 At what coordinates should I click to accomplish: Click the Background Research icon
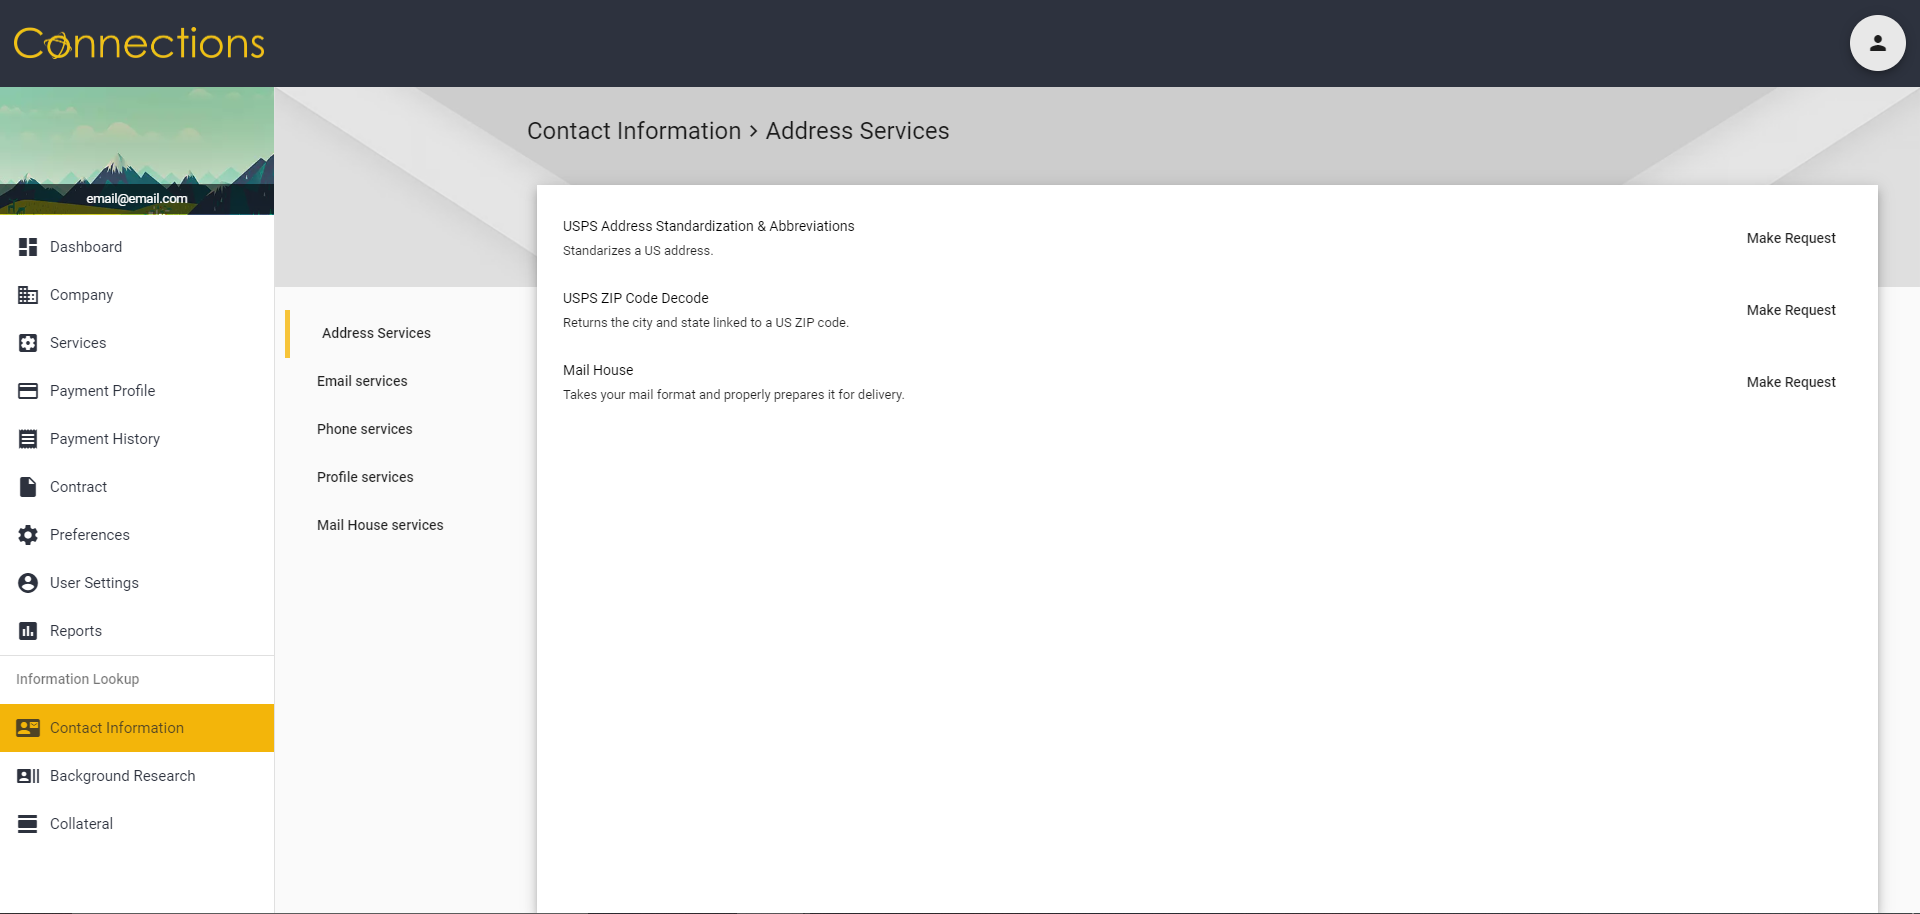tap(28, 776)
